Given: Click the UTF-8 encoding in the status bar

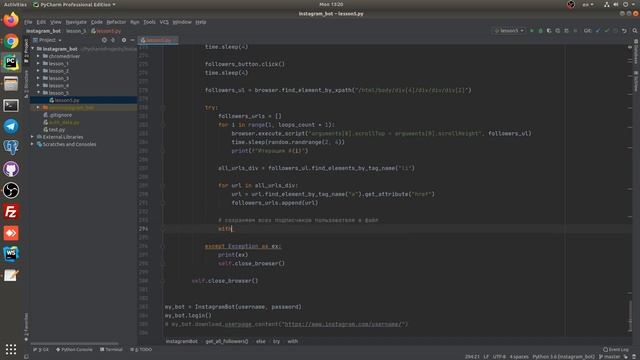Looking at the screenshot, I should click(x=499, y=357).
